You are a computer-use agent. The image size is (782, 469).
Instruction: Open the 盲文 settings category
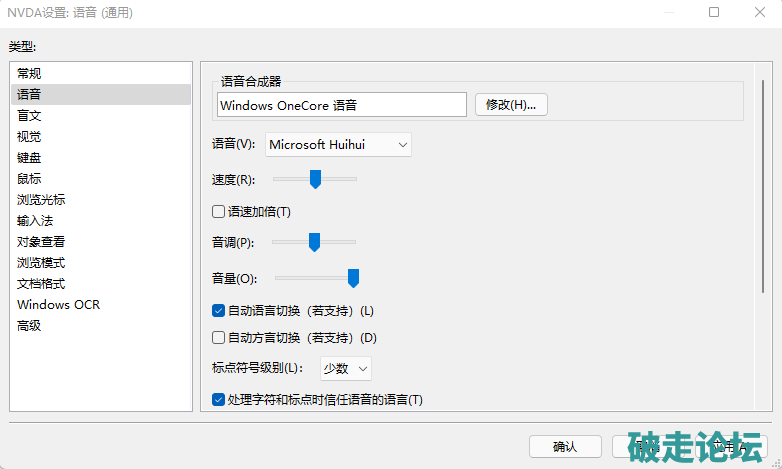[30, 115]
